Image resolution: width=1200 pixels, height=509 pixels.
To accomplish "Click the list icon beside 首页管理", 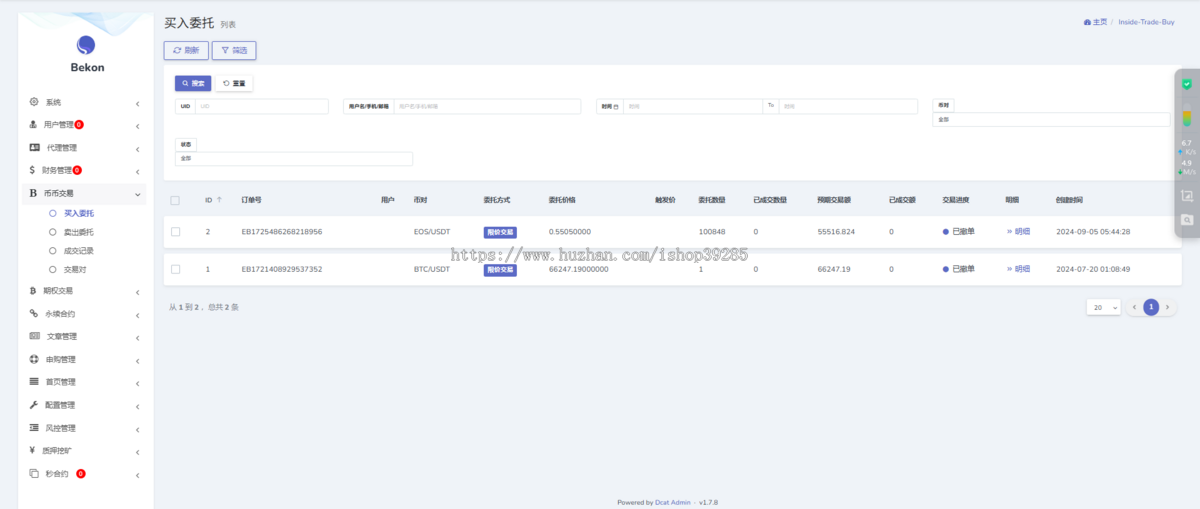I will coord(34,382).
